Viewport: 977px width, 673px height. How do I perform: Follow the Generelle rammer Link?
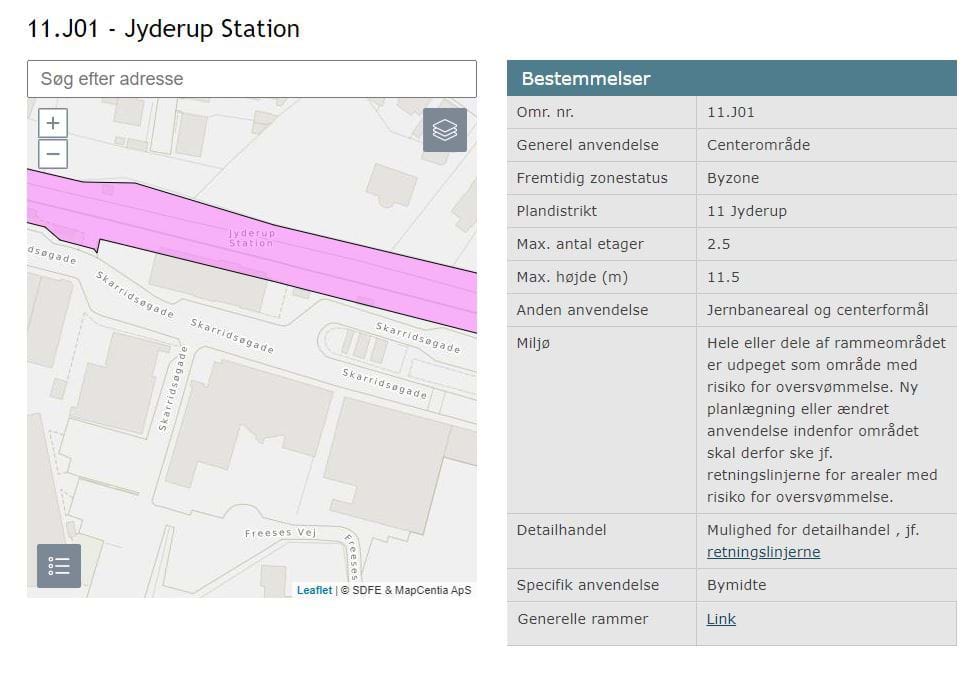[721, 619]
